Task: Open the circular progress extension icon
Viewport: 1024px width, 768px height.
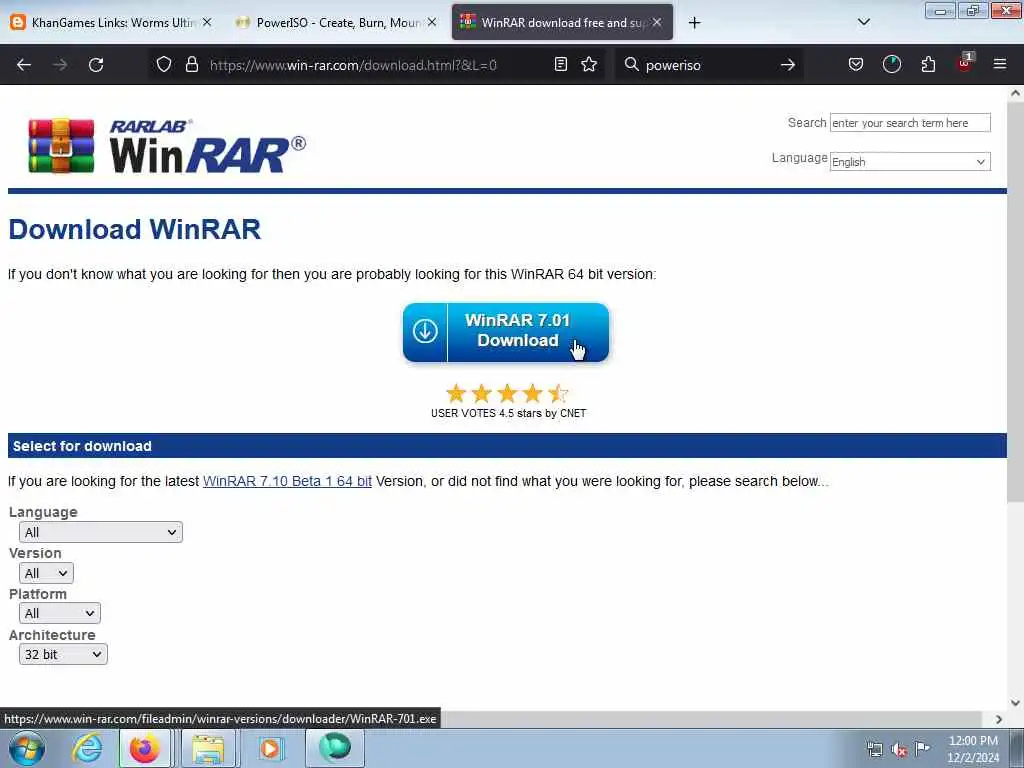Action: tap(891, 64)
